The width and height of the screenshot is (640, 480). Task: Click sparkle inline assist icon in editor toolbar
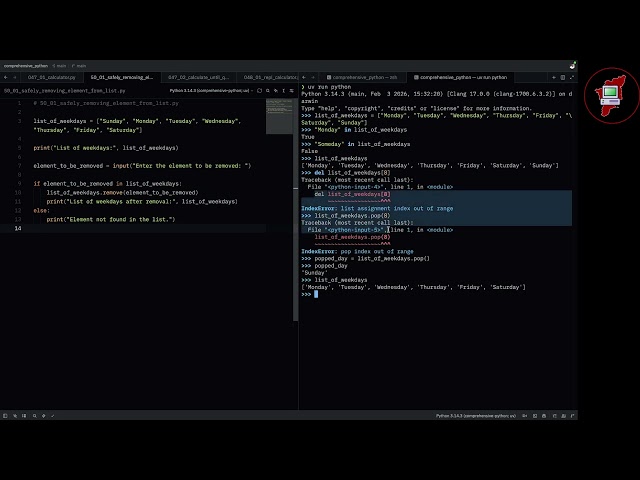(276, 91)
